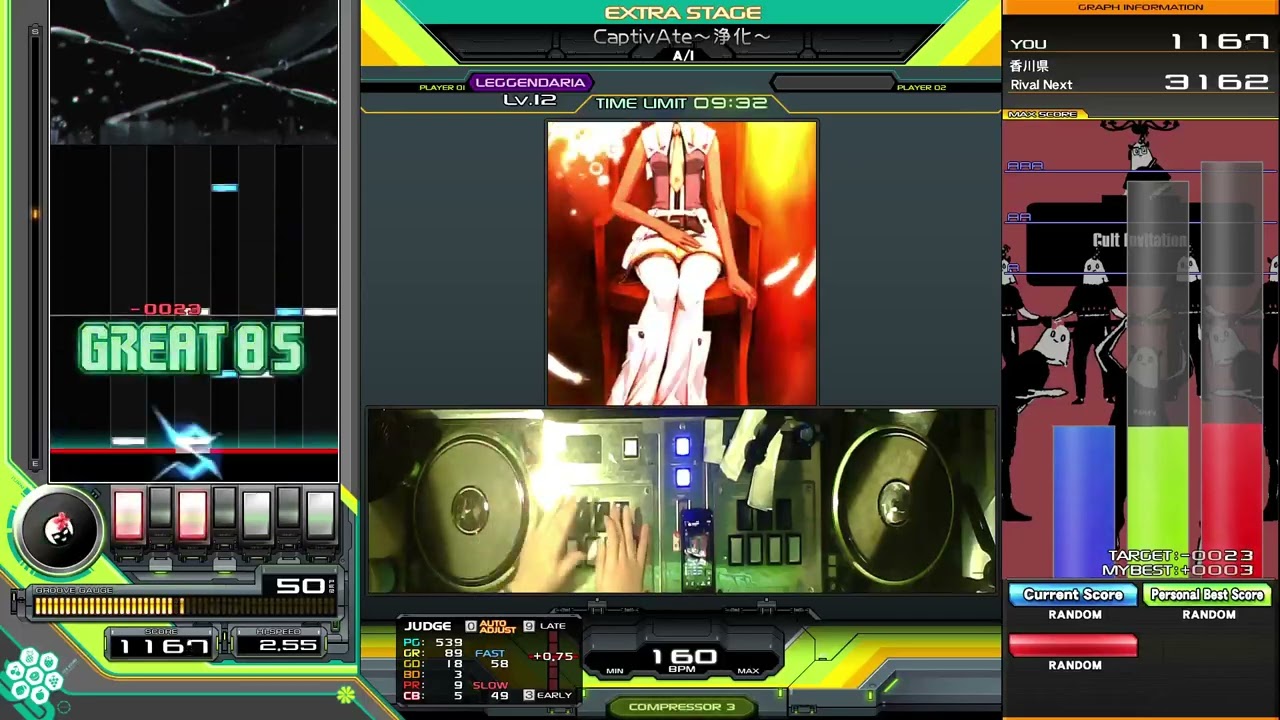Click the GREAT 85 combo judgment
Image resolution: width=1280 pixels, height=720 pixels.
(190, 350)
